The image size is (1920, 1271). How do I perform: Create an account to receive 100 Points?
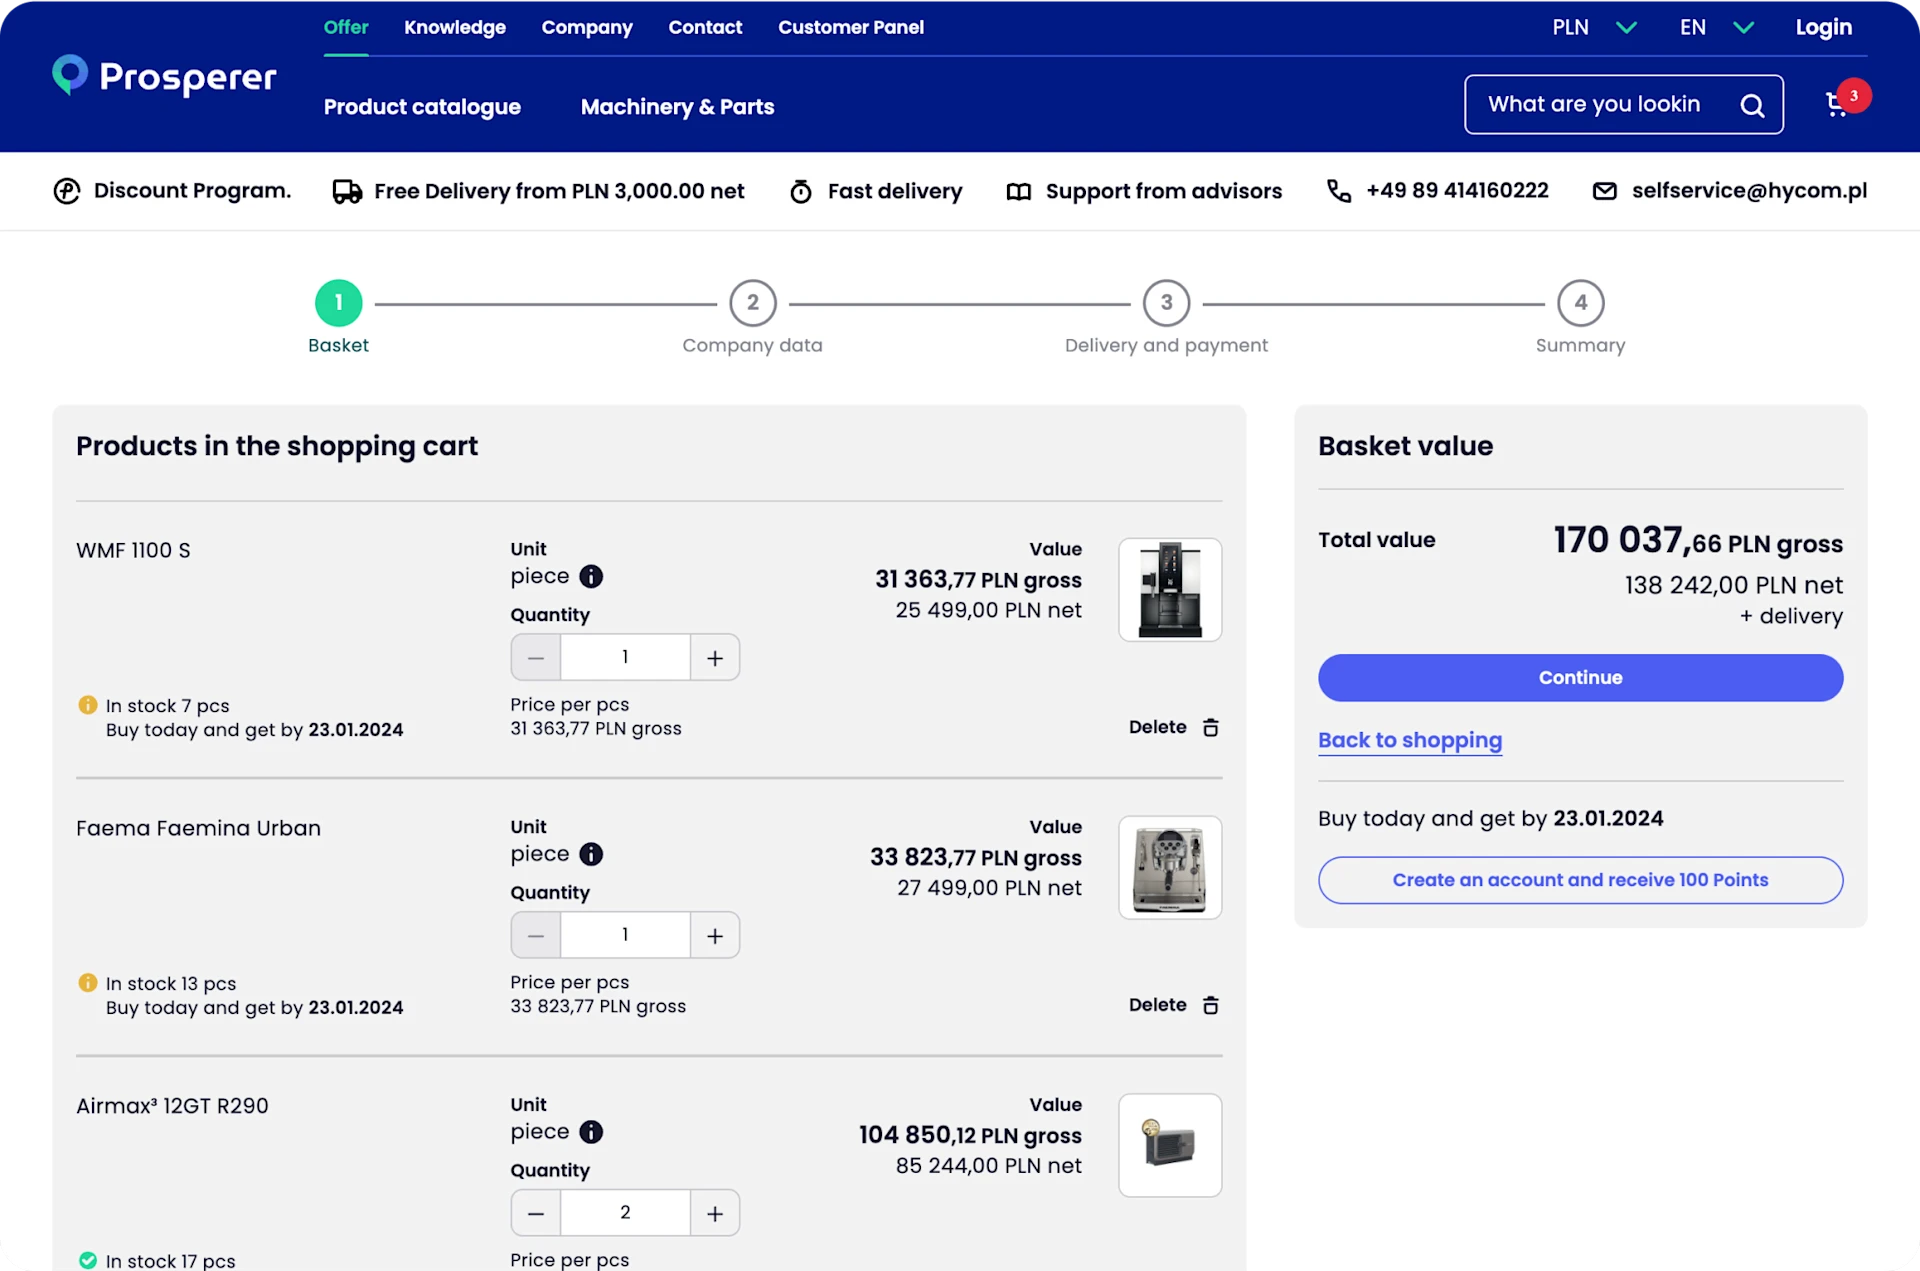coord(1580,880)
